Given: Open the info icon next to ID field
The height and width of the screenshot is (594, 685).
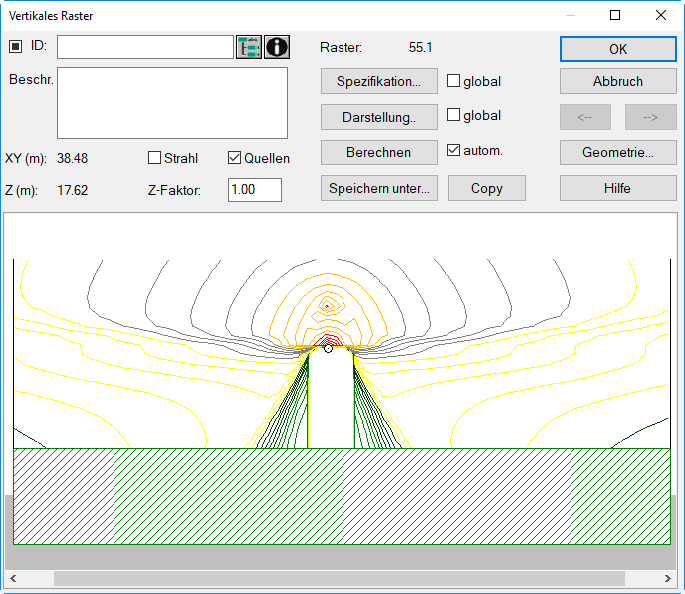Looking at the screenshot, I should click(x=277, y=47).
